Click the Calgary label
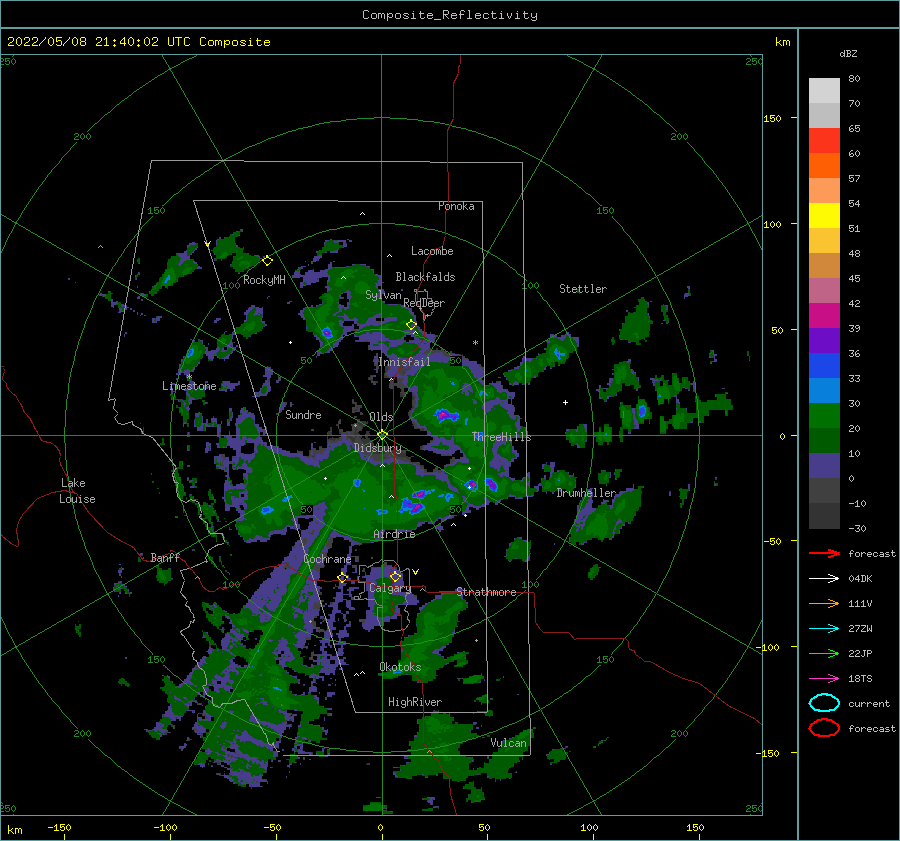 coord(390,588)
